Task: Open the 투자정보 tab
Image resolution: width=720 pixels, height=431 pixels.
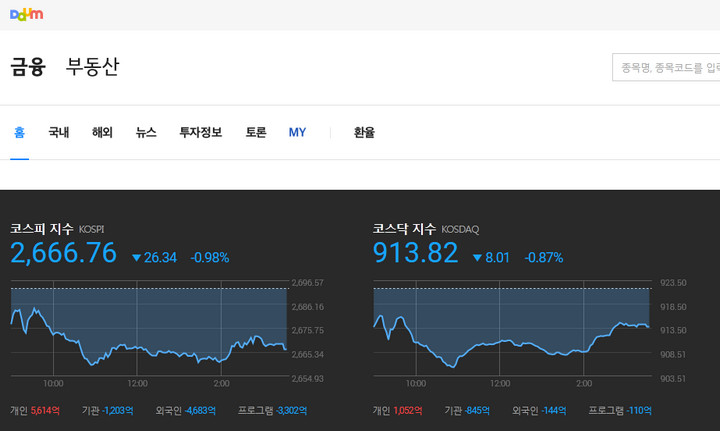Action: click(x=201, y=132)
